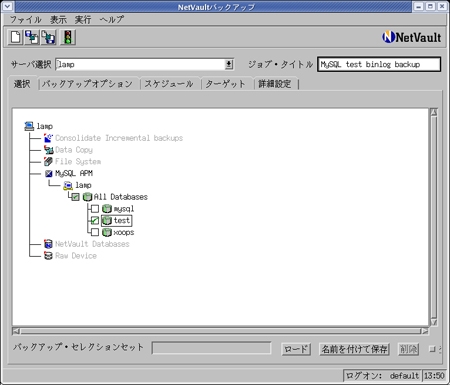The image size is (450, 385).
Task: Click the lamp instance icon under MySQL APM
Action: (68, 185)
